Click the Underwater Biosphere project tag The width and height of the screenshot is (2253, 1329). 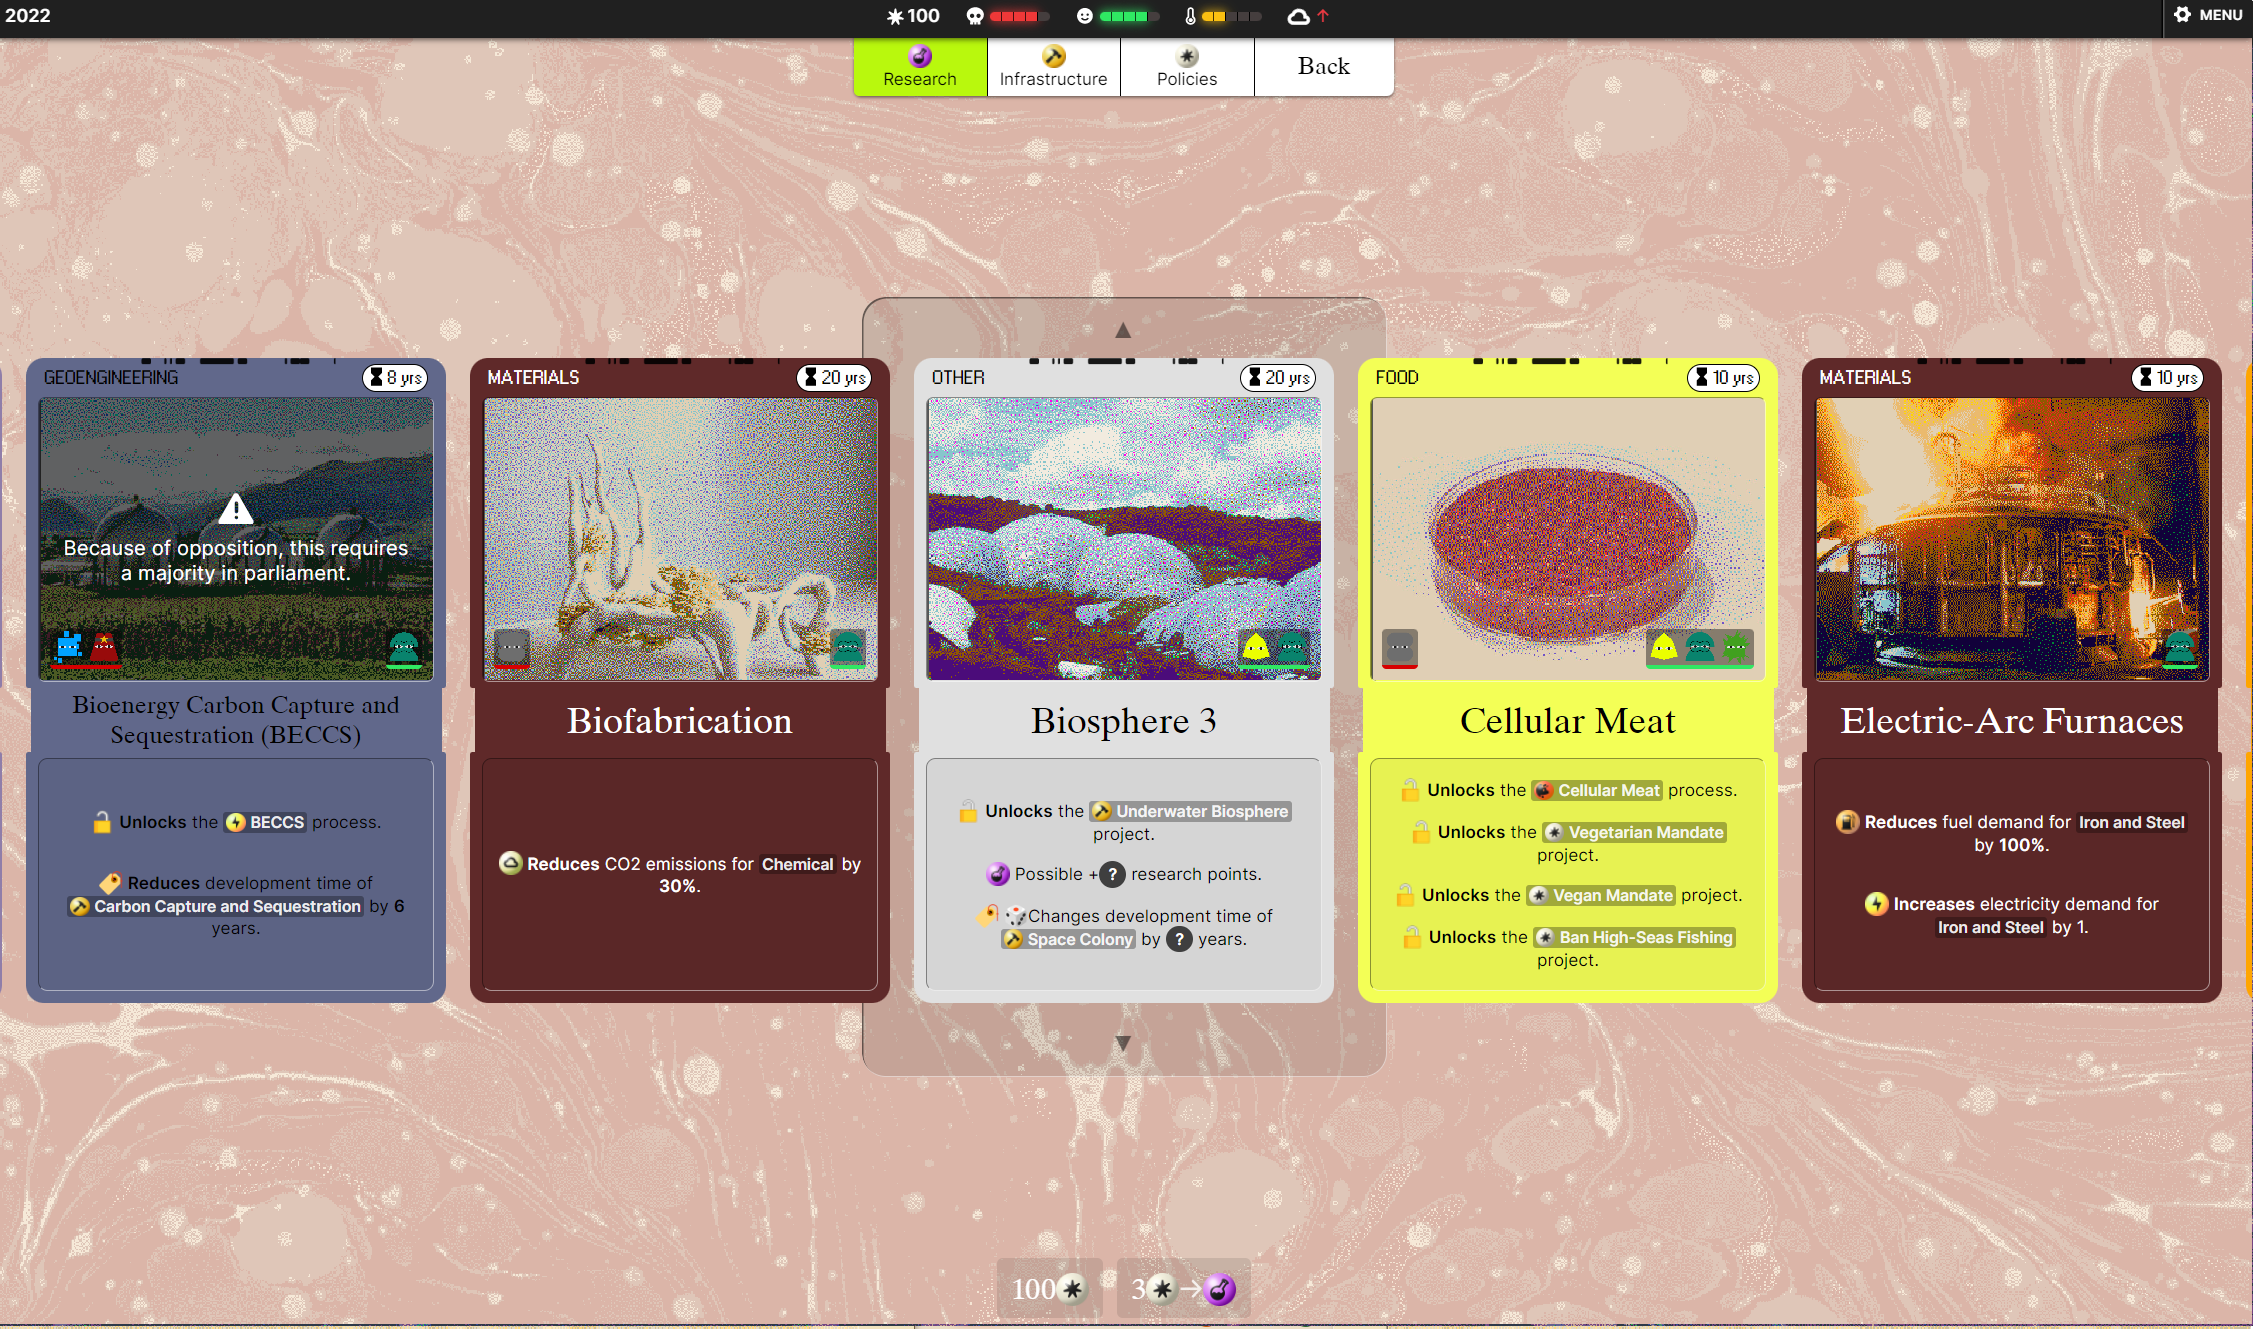pyautogui.click(x=1190, y=811)
